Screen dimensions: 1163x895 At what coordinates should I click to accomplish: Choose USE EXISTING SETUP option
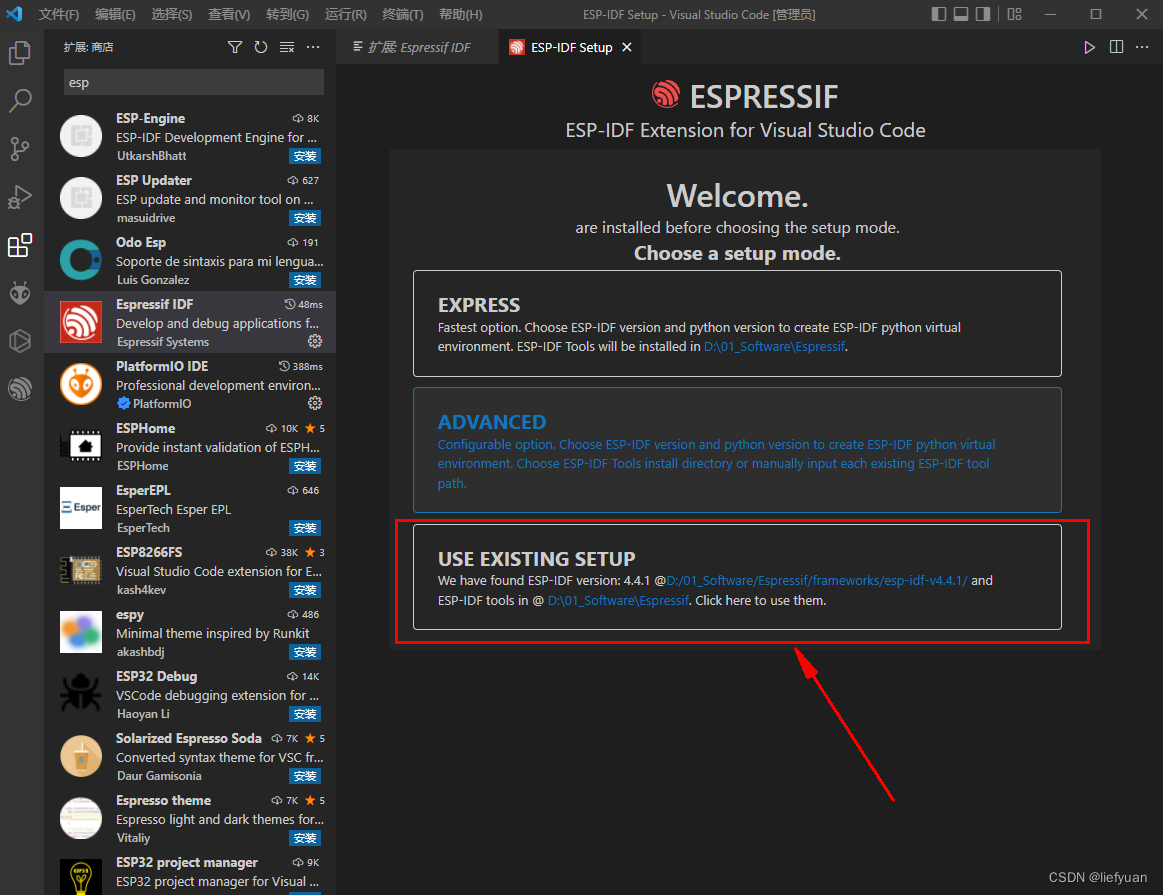point(737,577)
